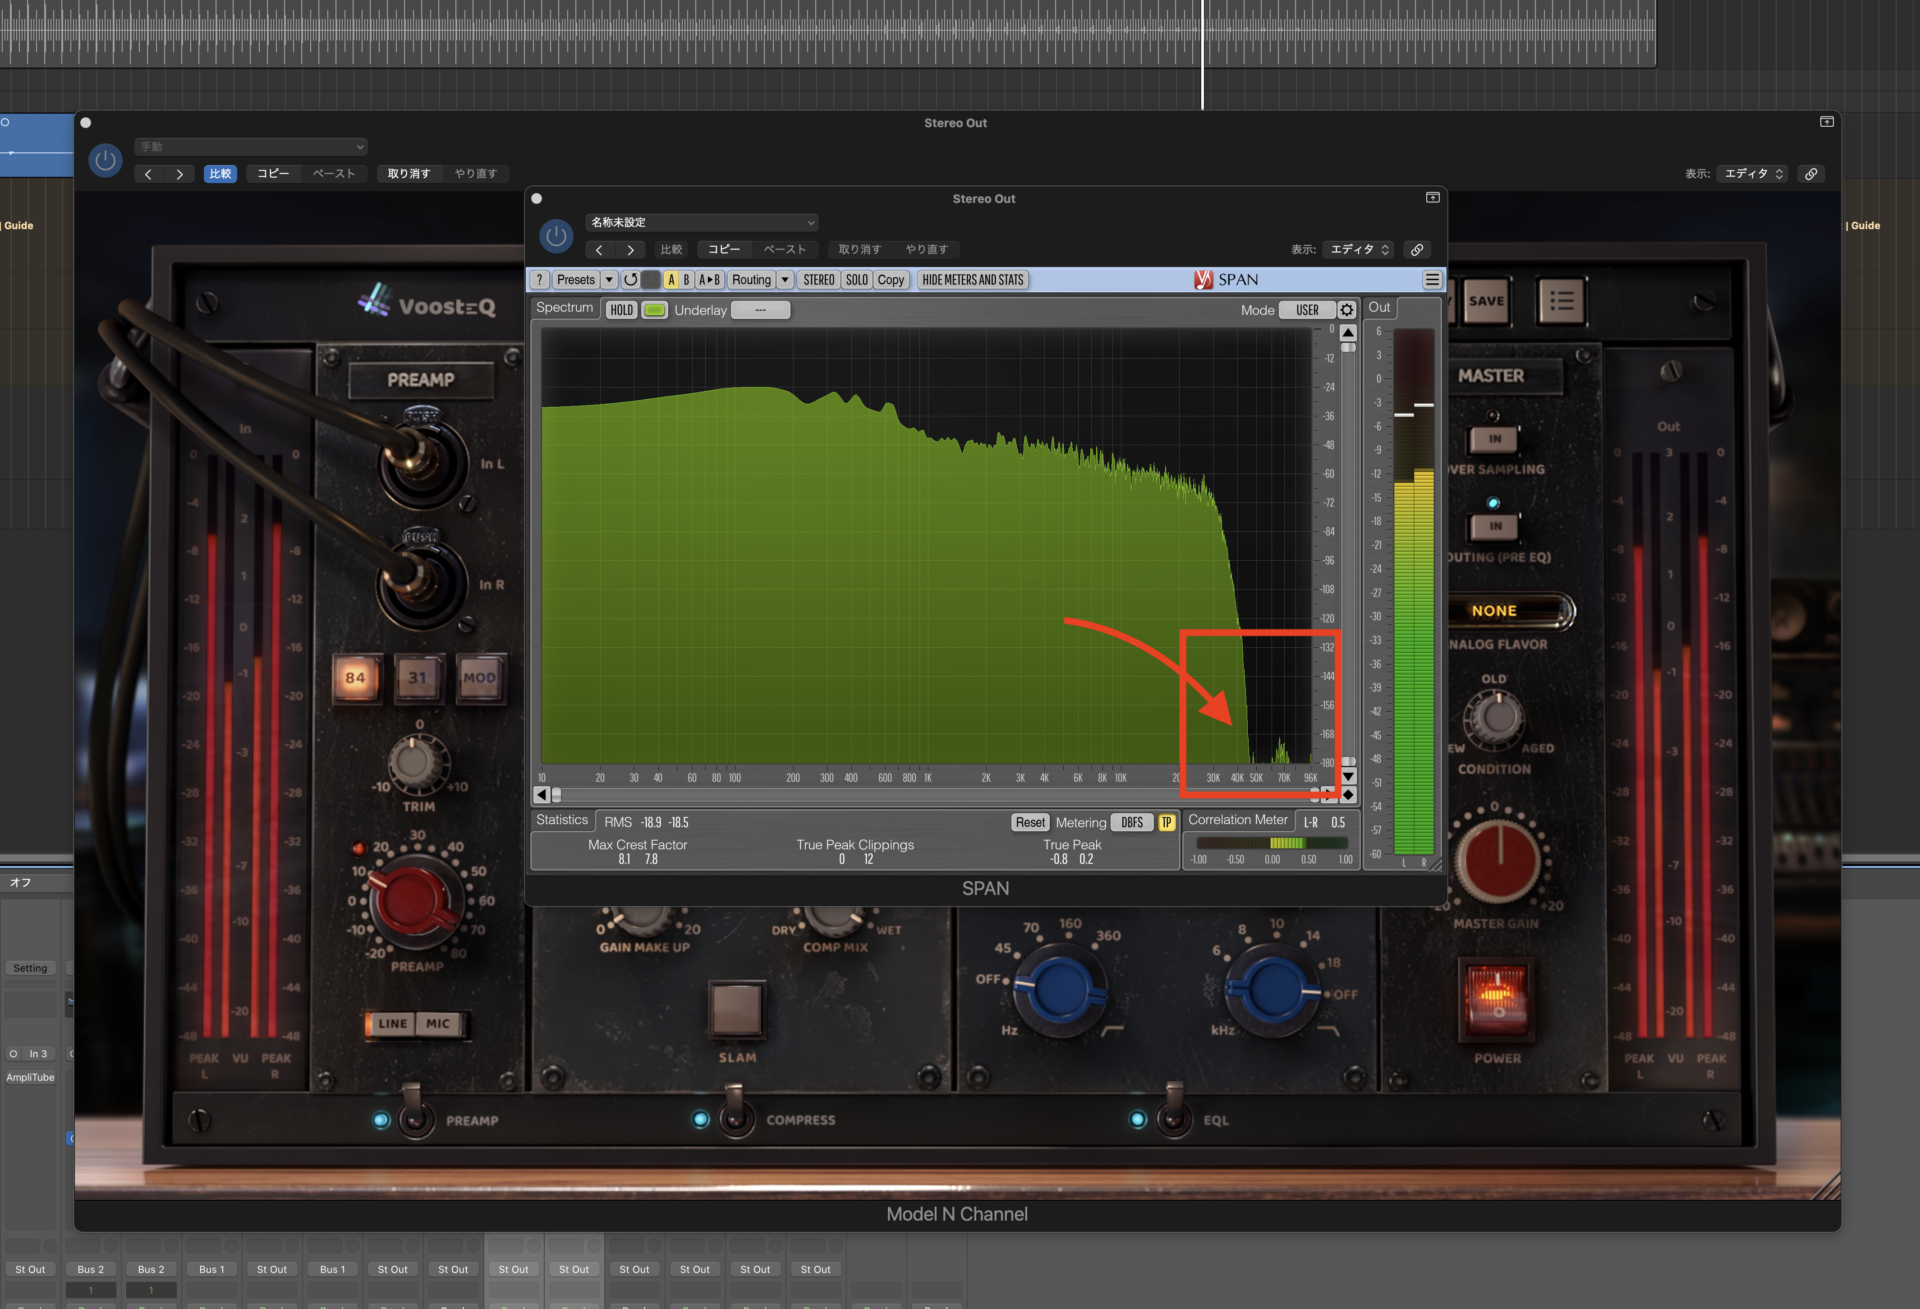
Task: Select the B state slot in SPAN
Action: (686, 280)
